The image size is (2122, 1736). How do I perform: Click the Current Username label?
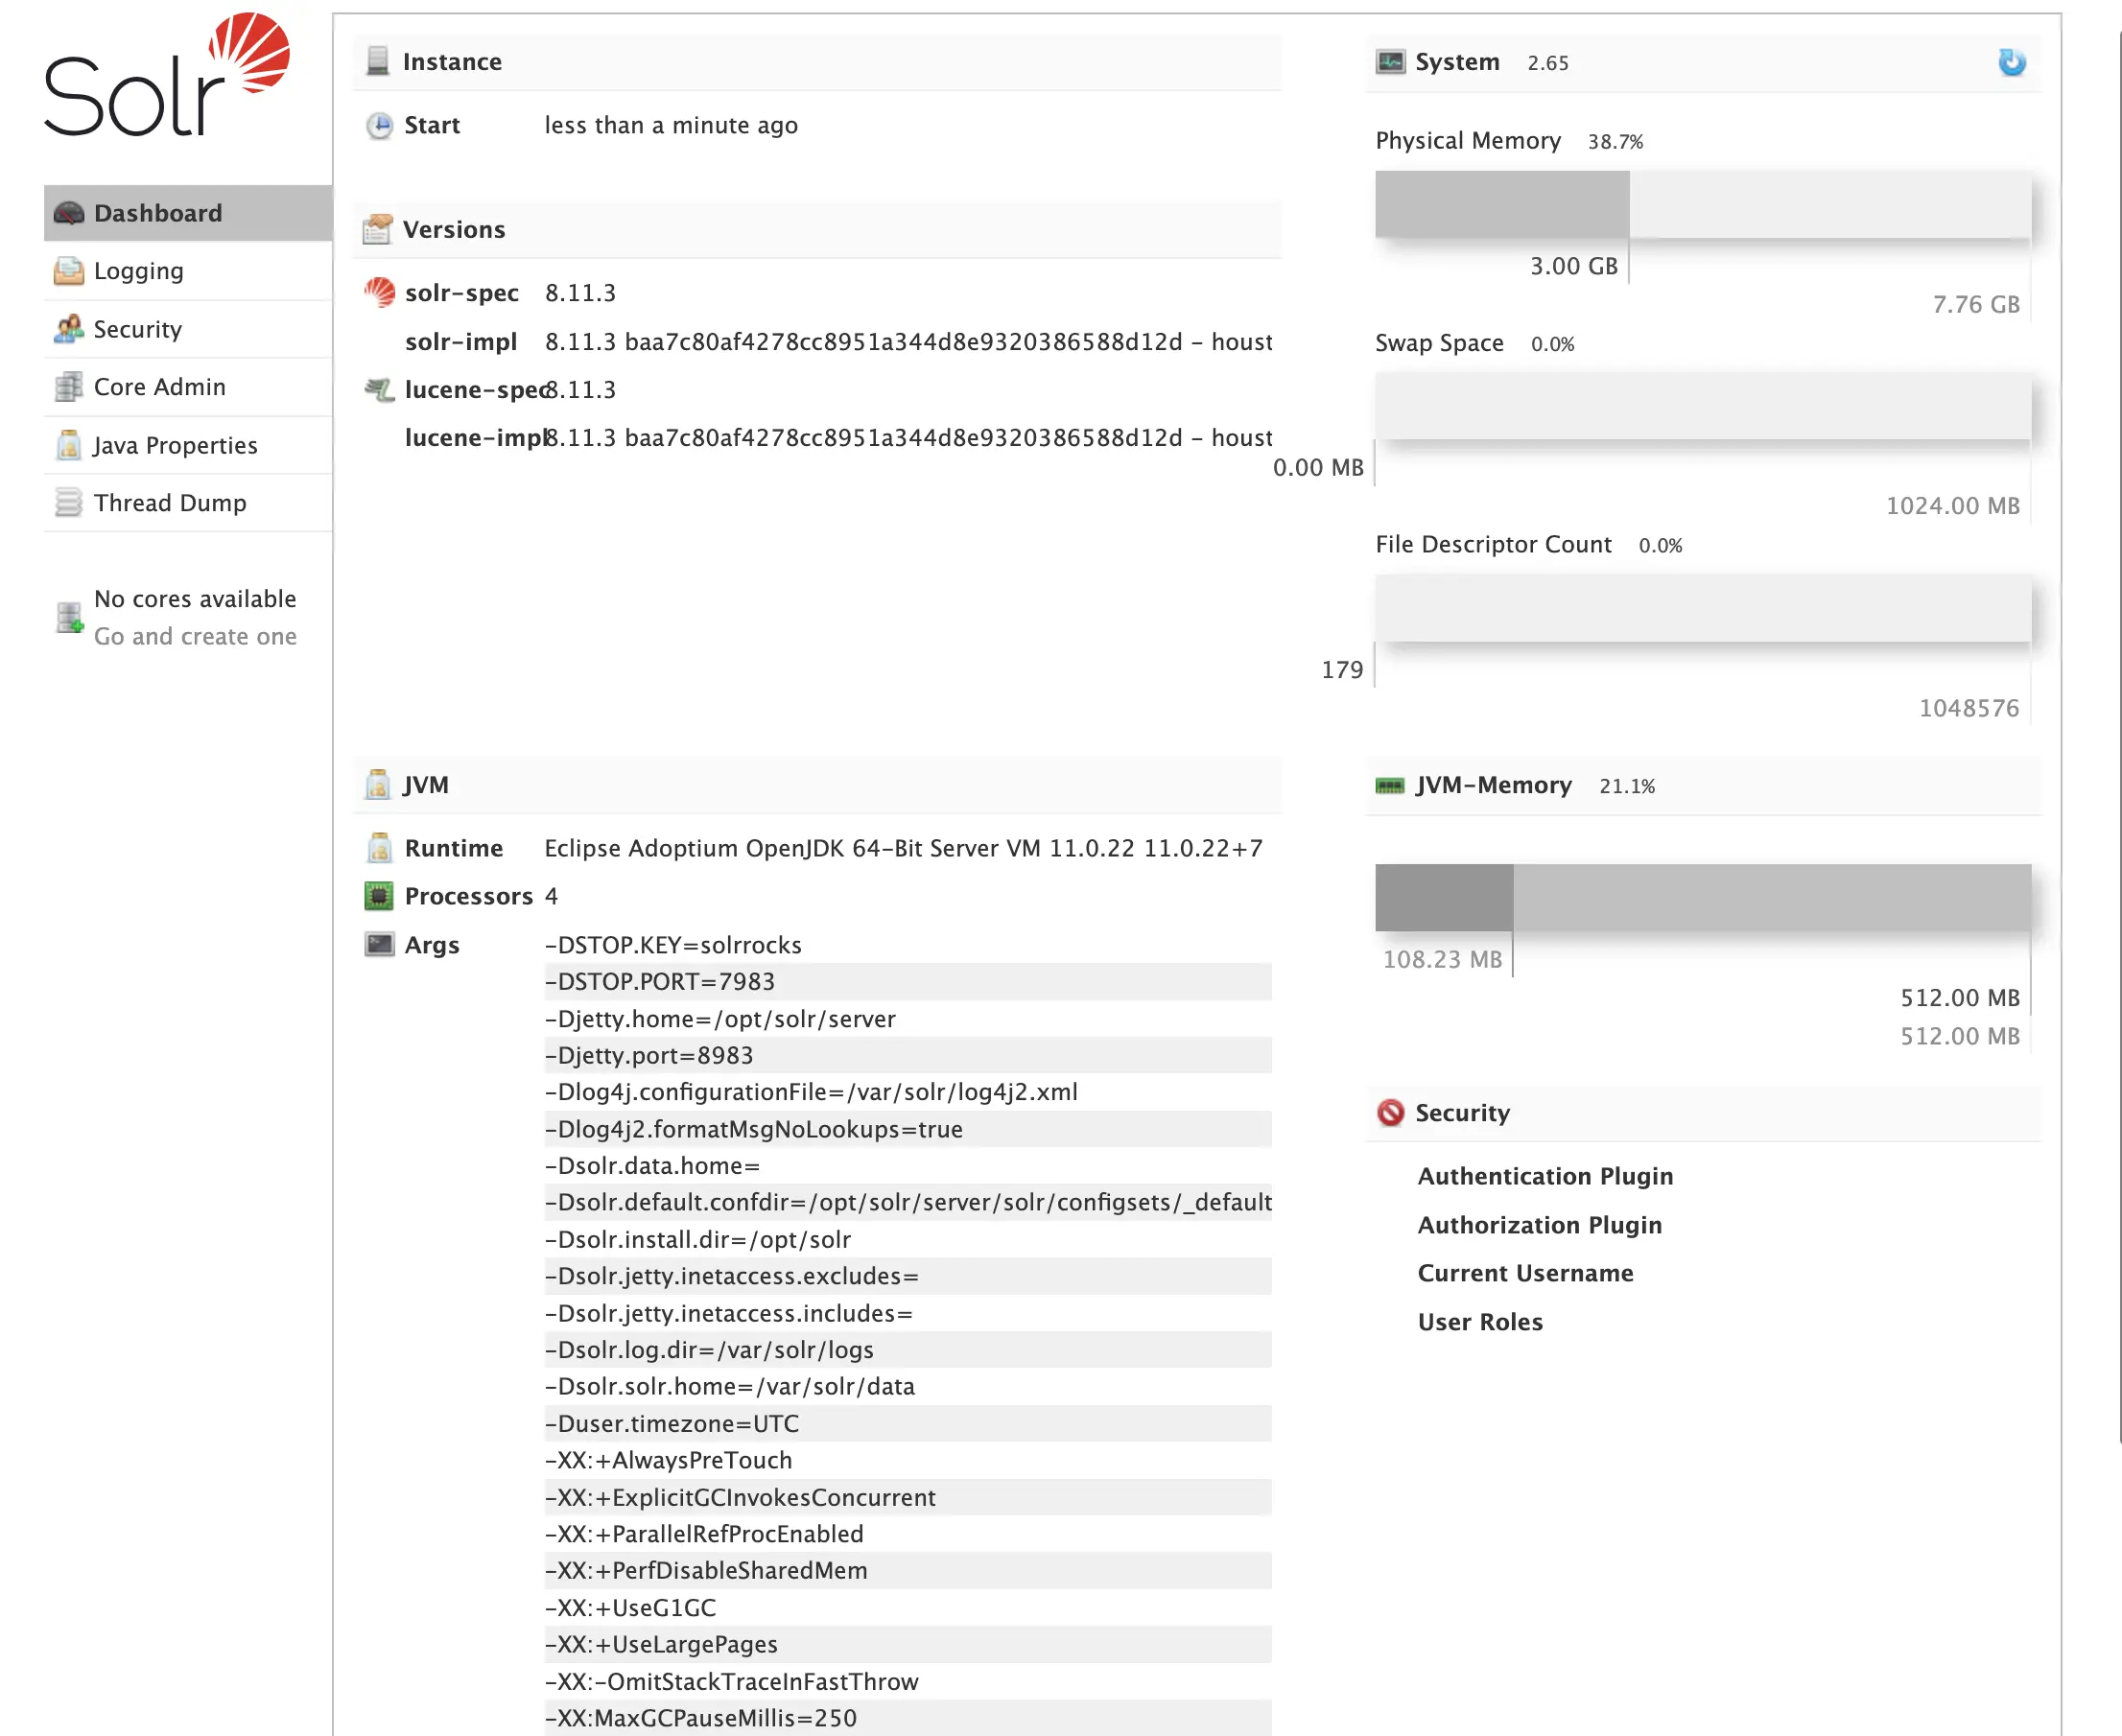pos(1525,1273)
